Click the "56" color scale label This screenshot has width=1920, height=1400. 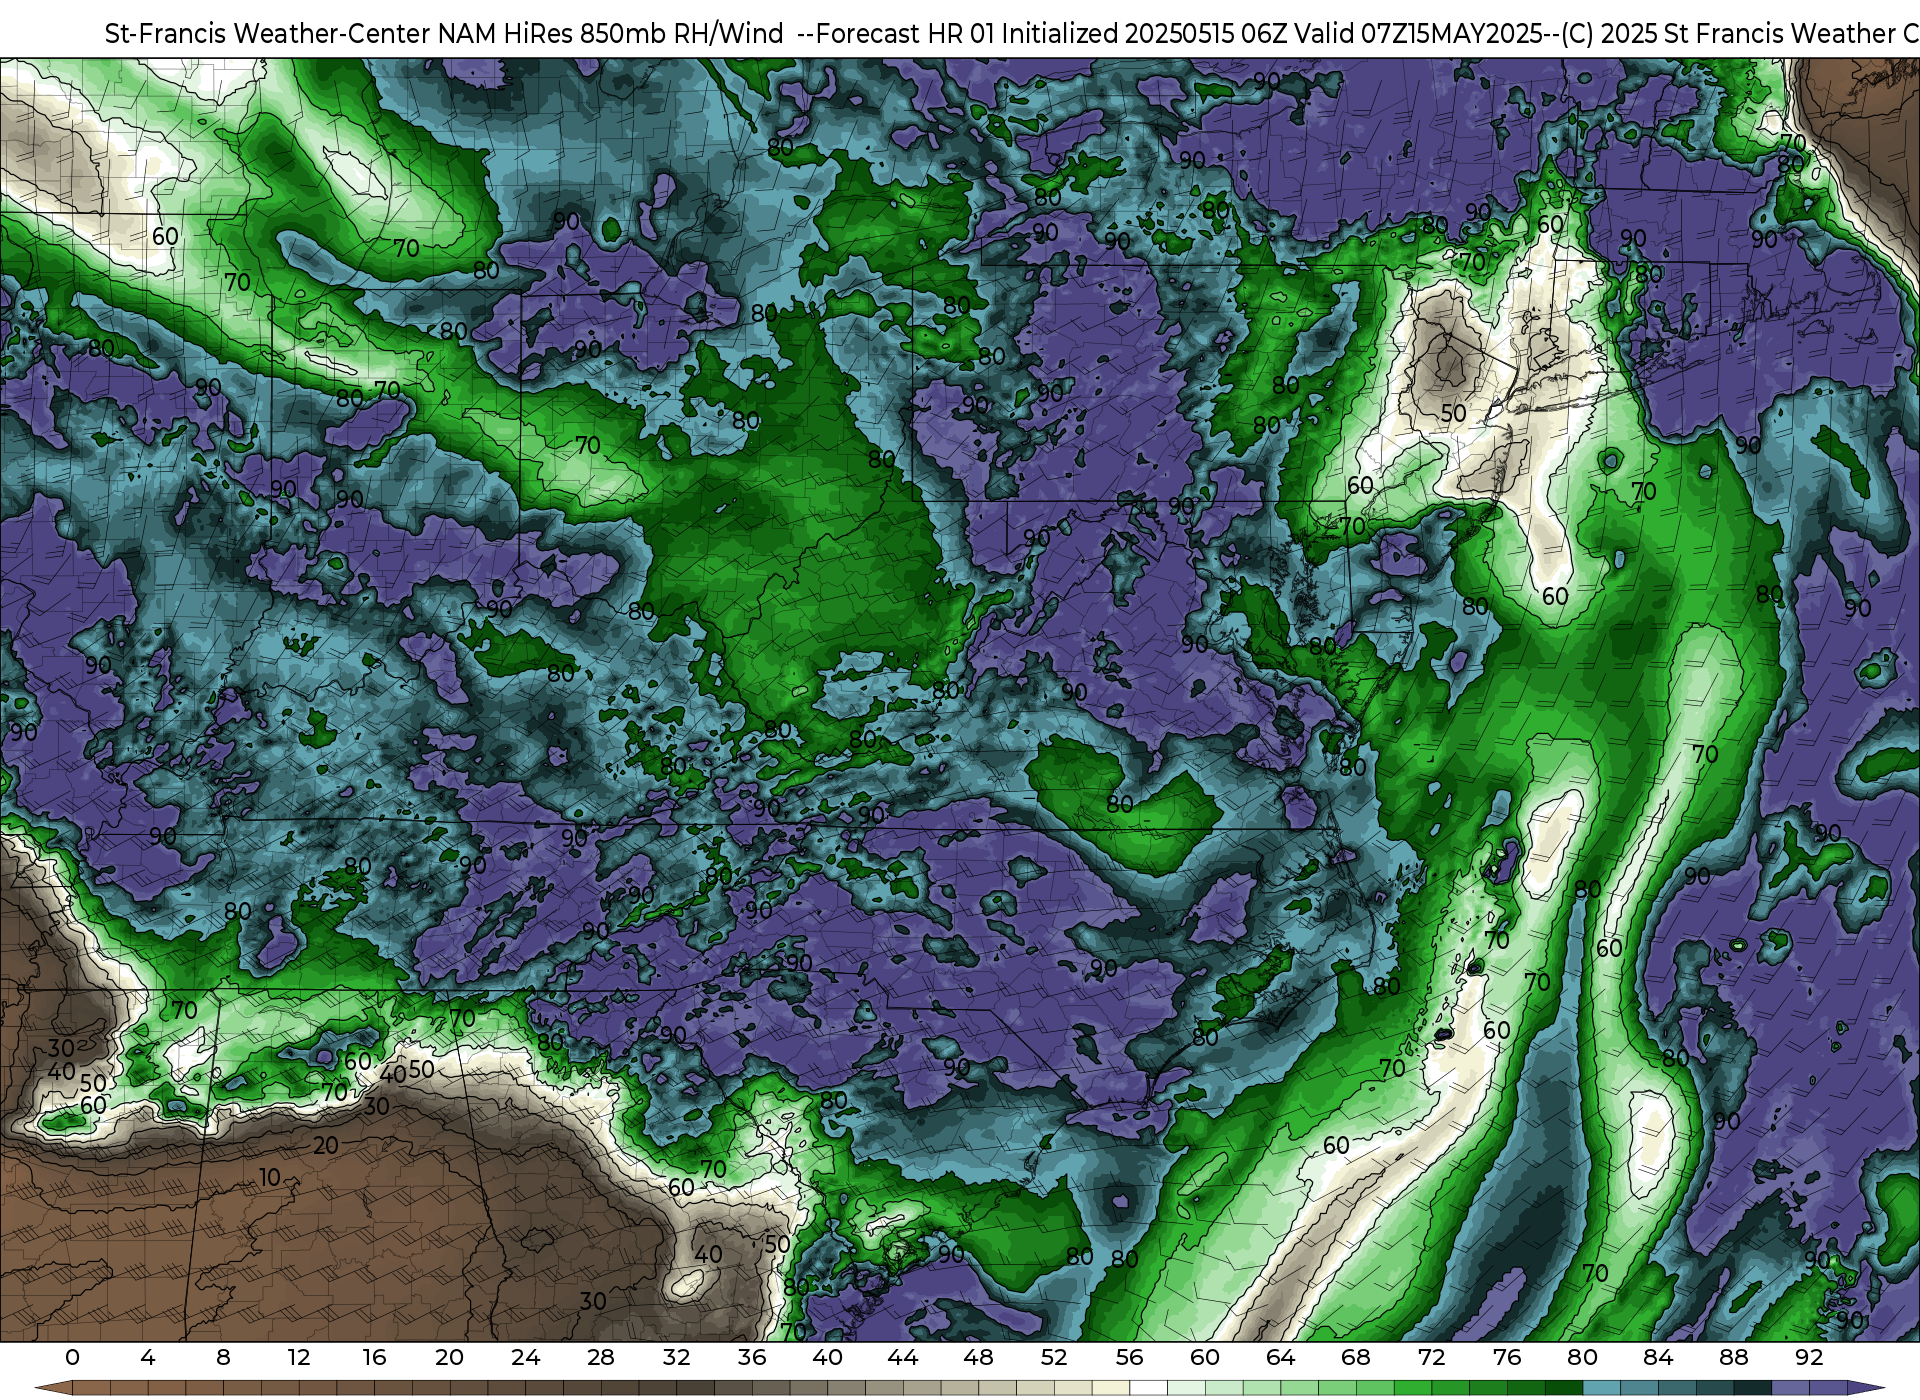[1129, 1357]
